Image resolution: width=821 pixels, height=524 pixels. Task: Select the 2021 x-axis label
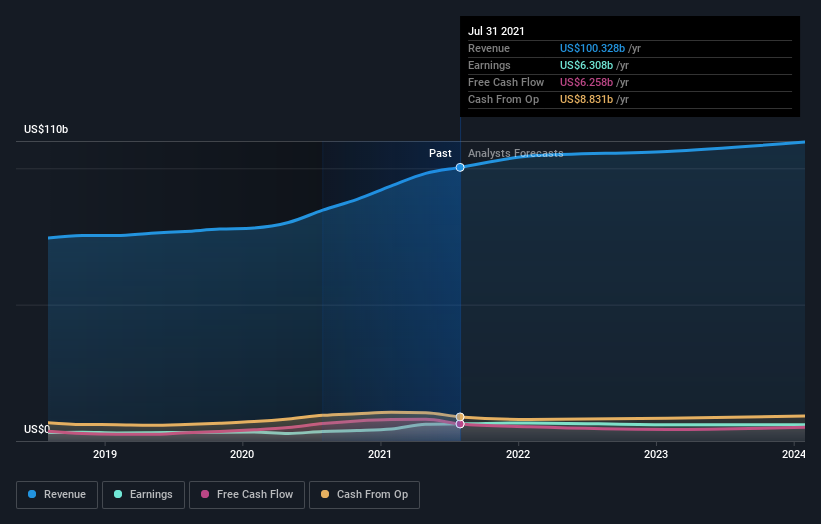point(380,454)
